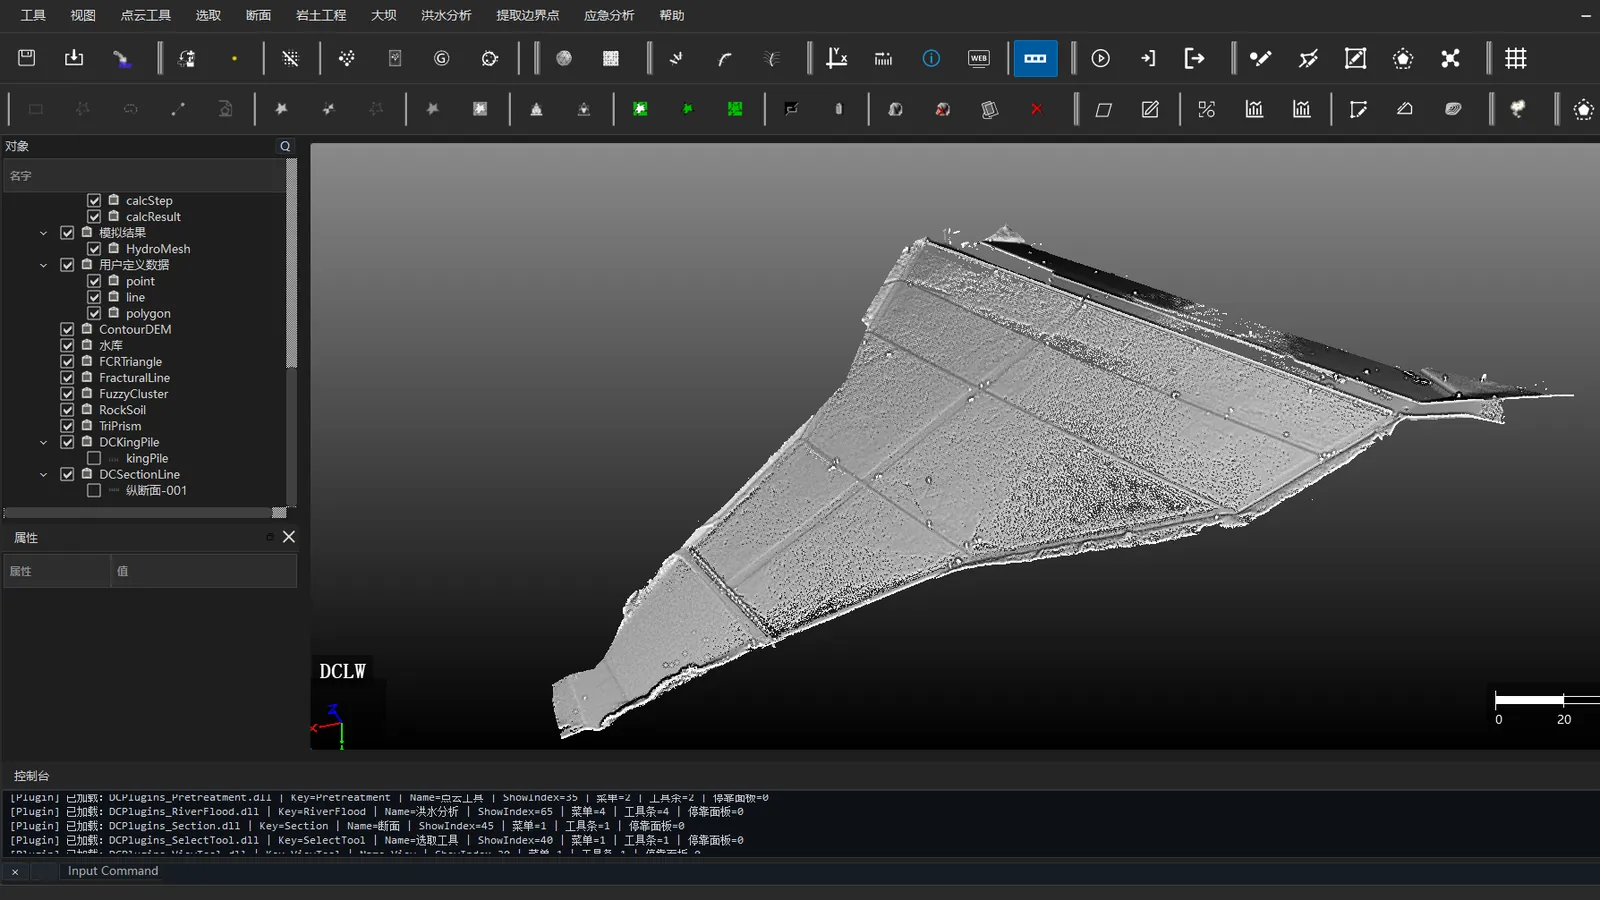Click the object panel search button
This screenshot has width=1600, height=900.
285,146
